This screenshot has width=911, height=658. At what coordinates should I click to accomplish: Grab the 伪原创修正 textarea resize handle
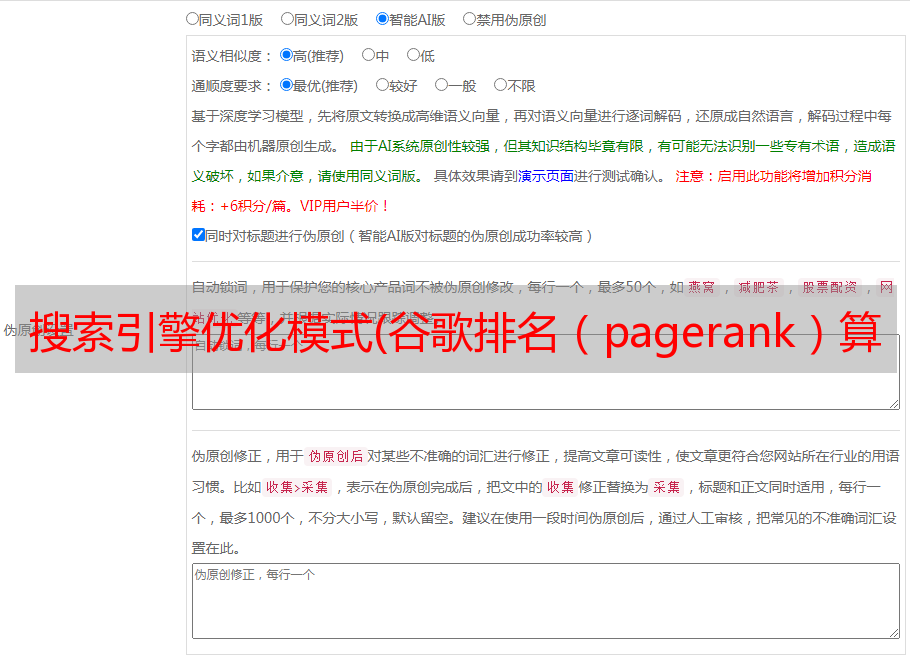pos(893,632)
